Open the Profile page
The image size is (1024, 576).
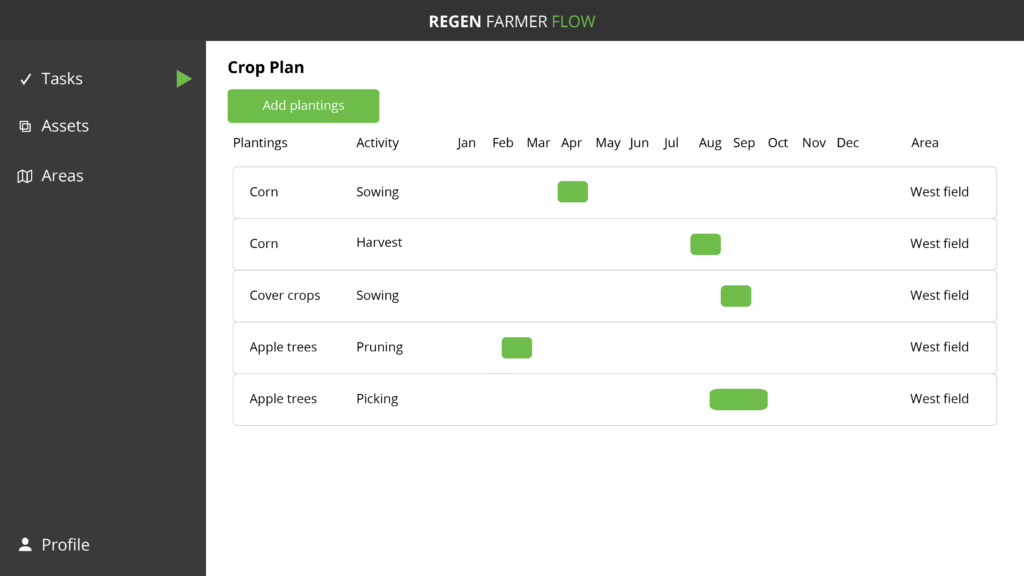65,545
